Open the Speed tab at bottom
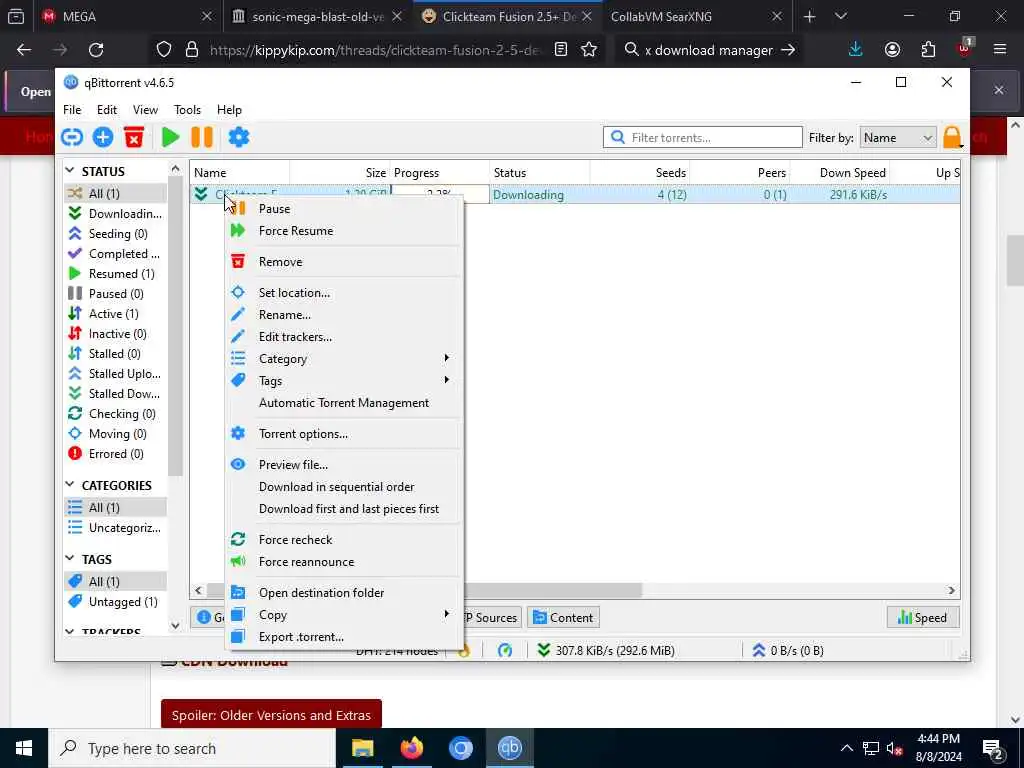The image size is (1024, 768). point(923,618)
